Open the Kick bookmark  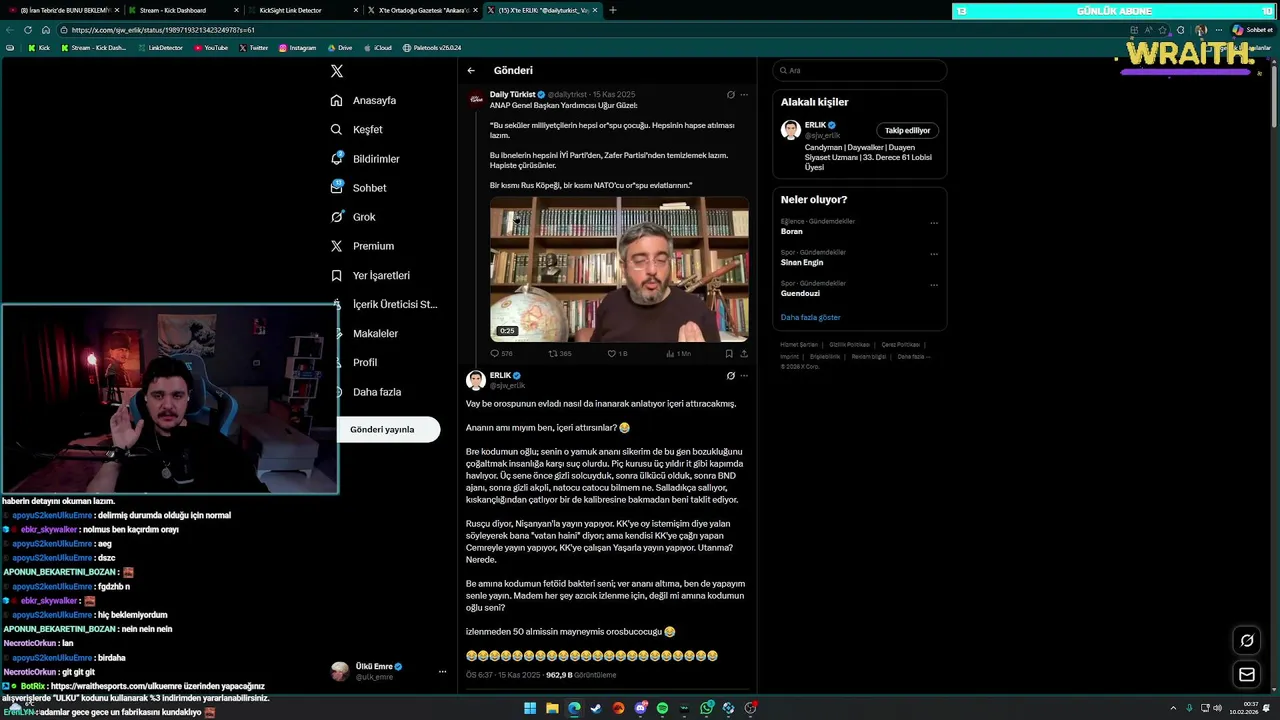pos(39,48)
